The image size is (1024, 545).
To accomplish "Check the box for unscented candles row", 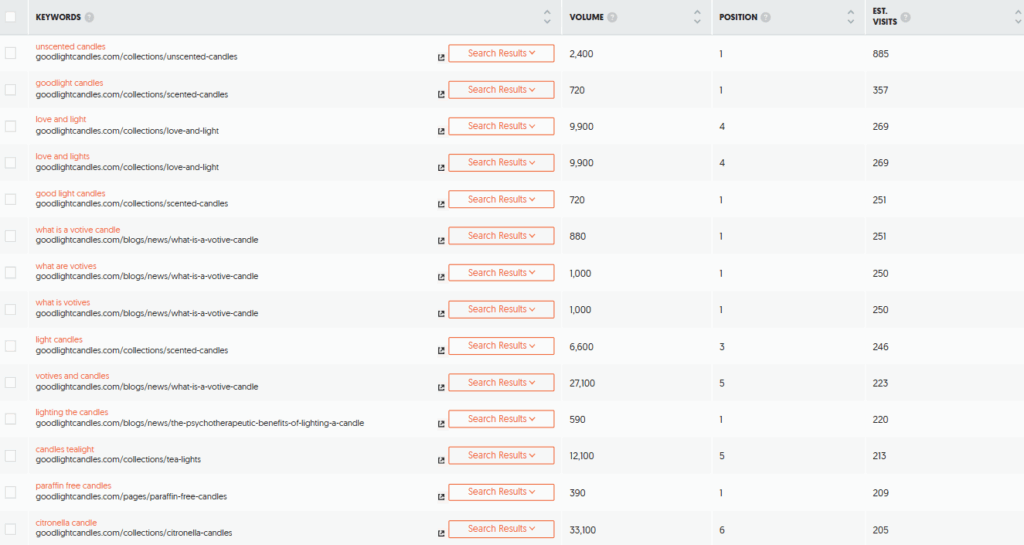I will pyautogui.click(x=10, y=53).
